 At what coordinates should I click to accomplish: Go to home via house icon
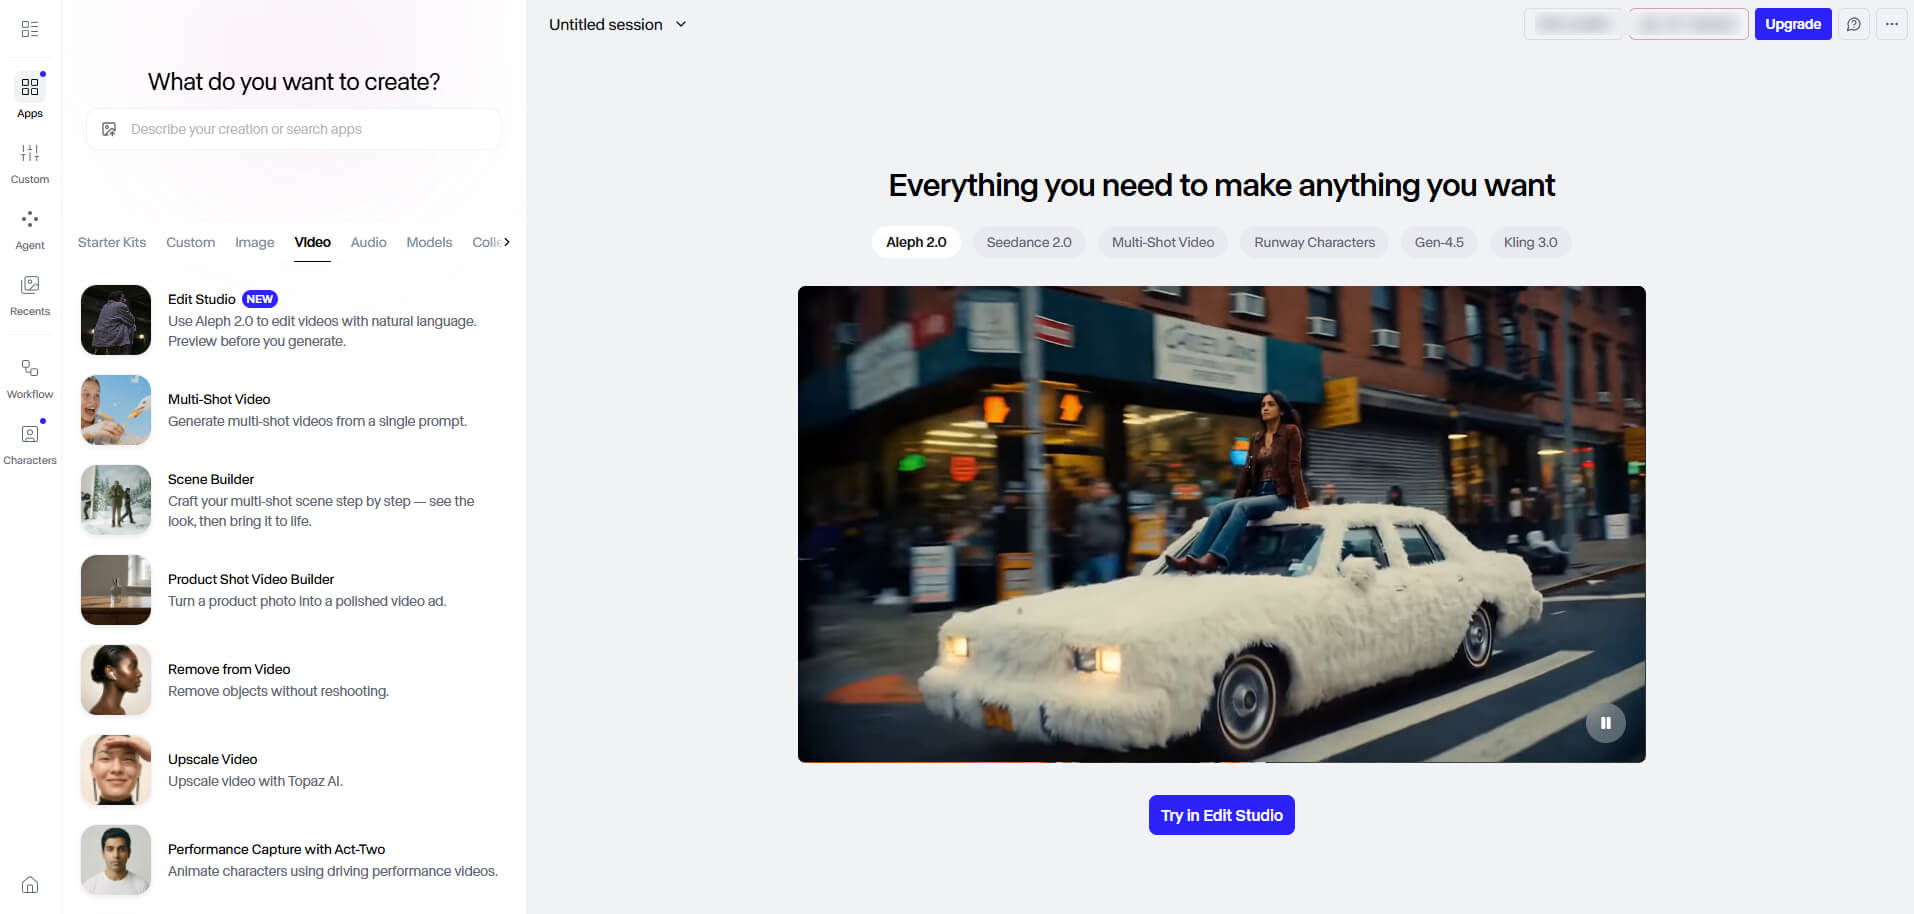pyautogui.click(x=30, y=884)
